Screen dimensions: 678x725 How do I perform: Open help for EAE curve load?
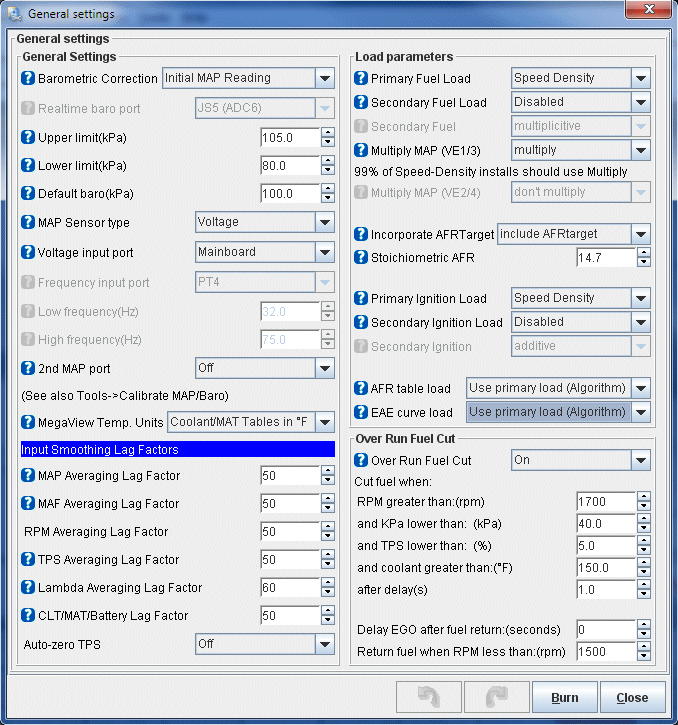click(x=361, y=412)
